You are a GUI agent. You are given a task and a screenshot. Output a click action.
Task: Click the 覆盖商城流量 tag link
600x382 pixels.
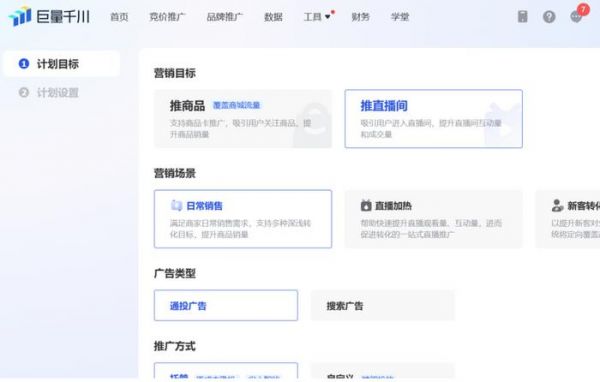tap(236, 105)
